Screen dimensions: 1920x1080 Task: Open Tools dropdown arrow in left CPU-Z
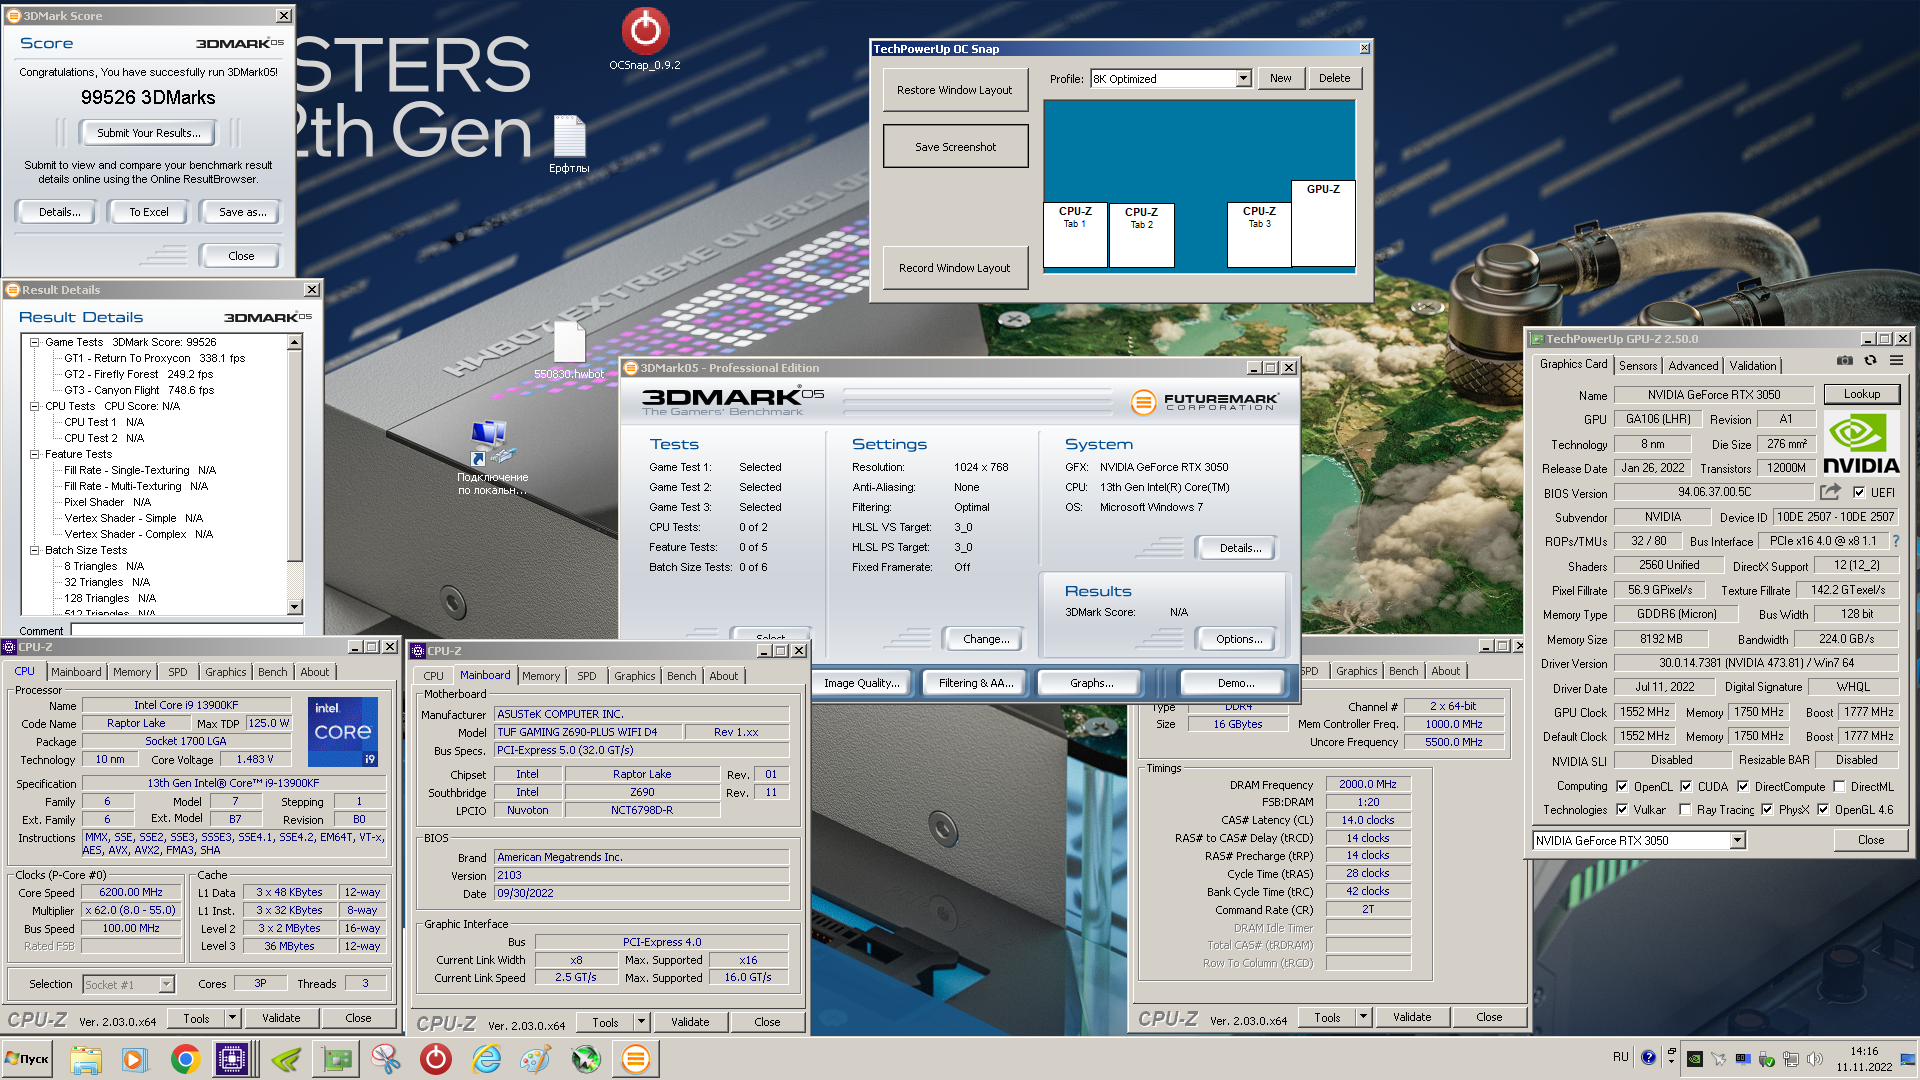(x=232, y=1018)
